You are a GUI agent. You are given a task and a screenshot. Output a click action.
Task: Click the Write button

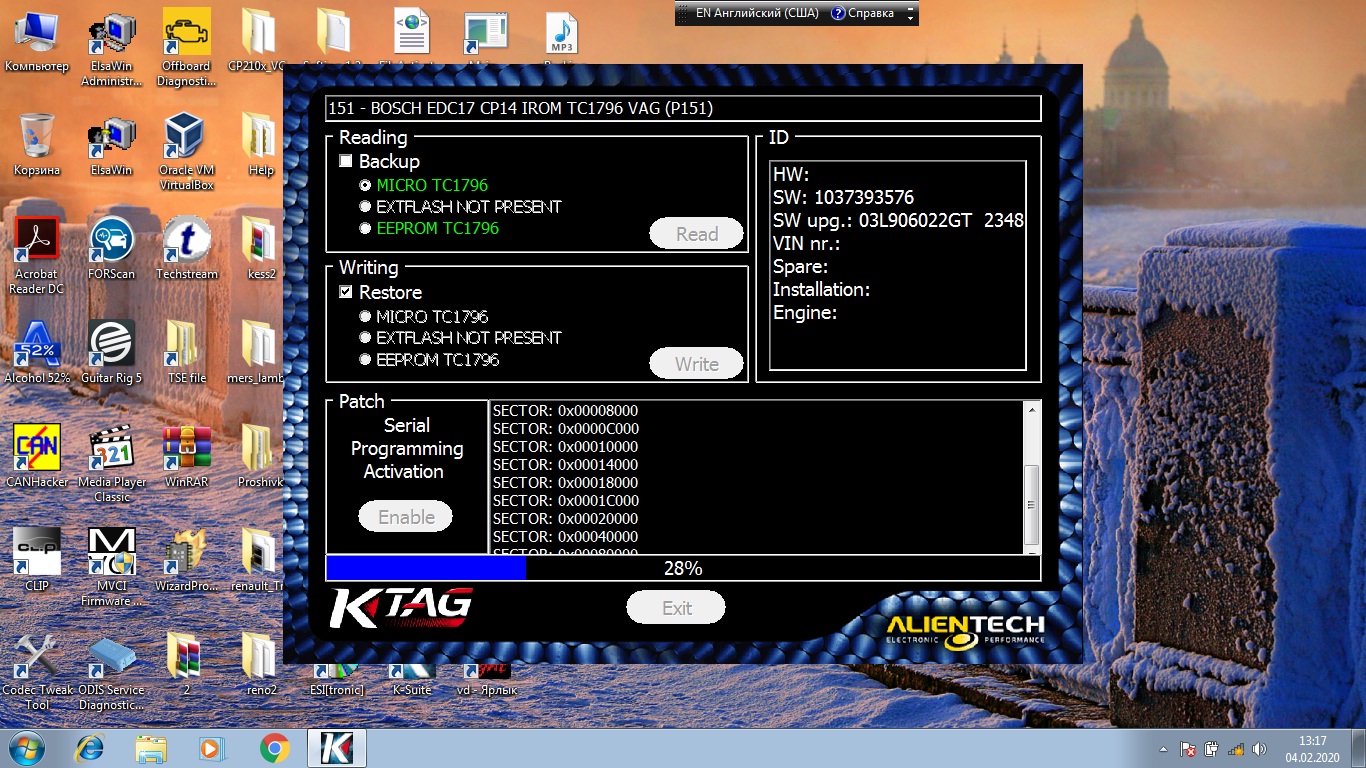(697, 364)
